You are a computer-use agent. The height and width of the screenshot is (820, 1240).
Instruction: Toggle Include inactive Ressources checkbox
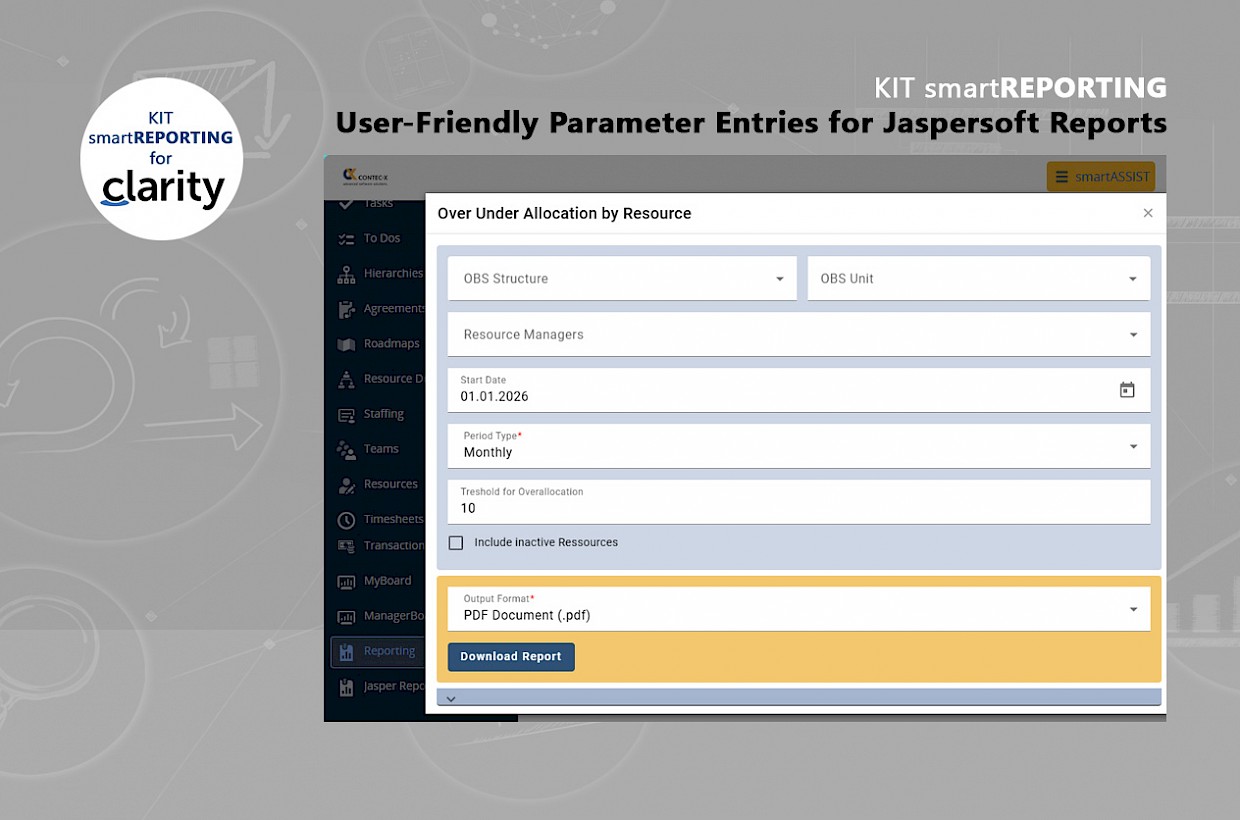tap(456, 543)
